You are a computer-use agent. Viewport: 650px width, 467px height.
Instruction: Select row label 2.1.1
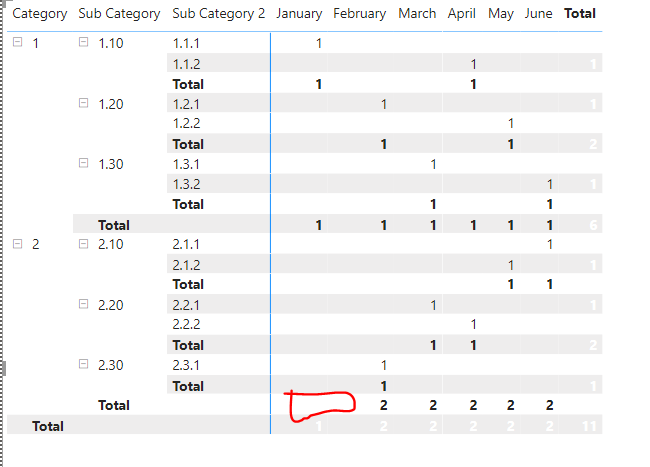click(186, 244)
